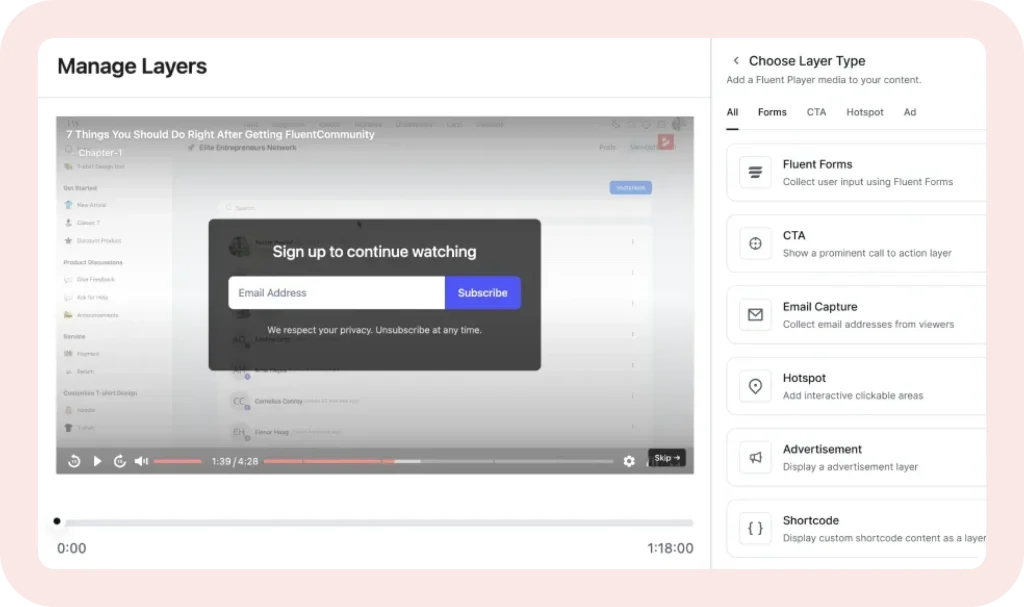Click 'Sign up to continue watching' heading
The image size is (1024, 607).
(x=374, y=252)
